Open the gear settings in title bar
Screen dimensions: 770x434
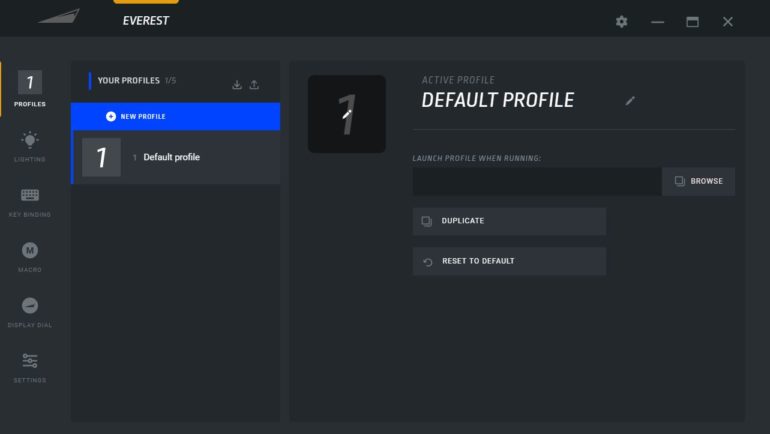point(622,22)
